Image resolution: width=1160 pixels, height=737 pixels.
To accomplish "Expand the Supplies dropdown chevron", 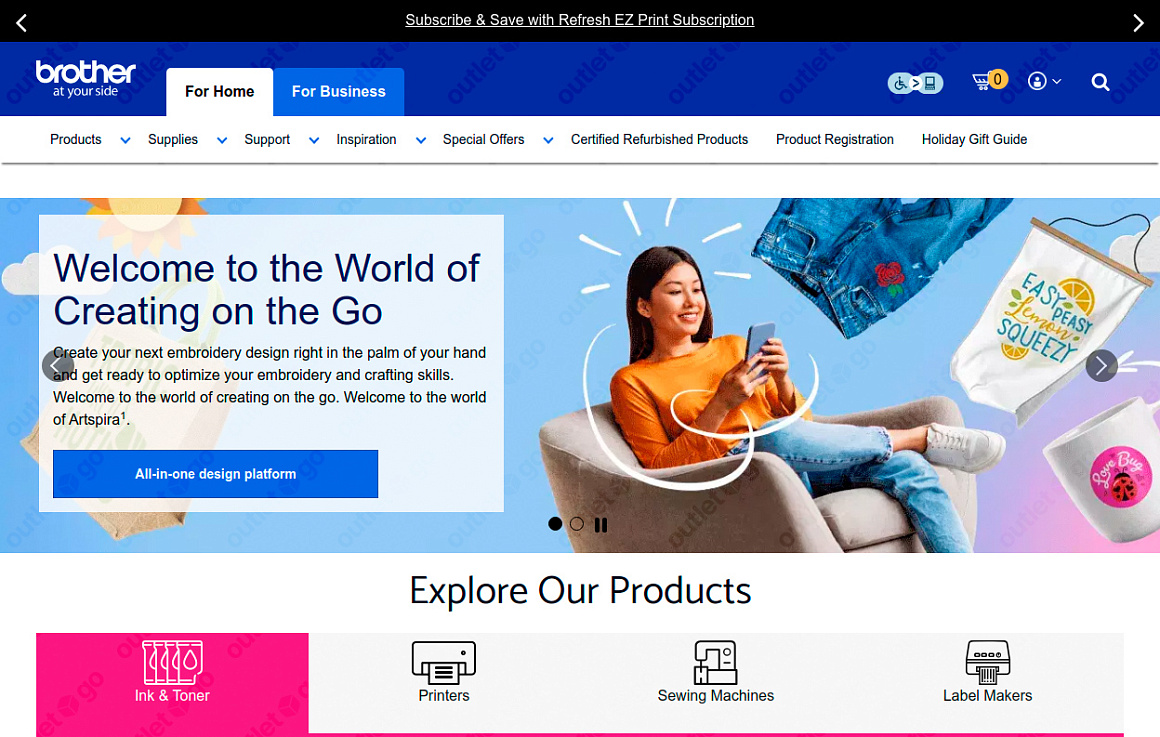I will 221,141.
